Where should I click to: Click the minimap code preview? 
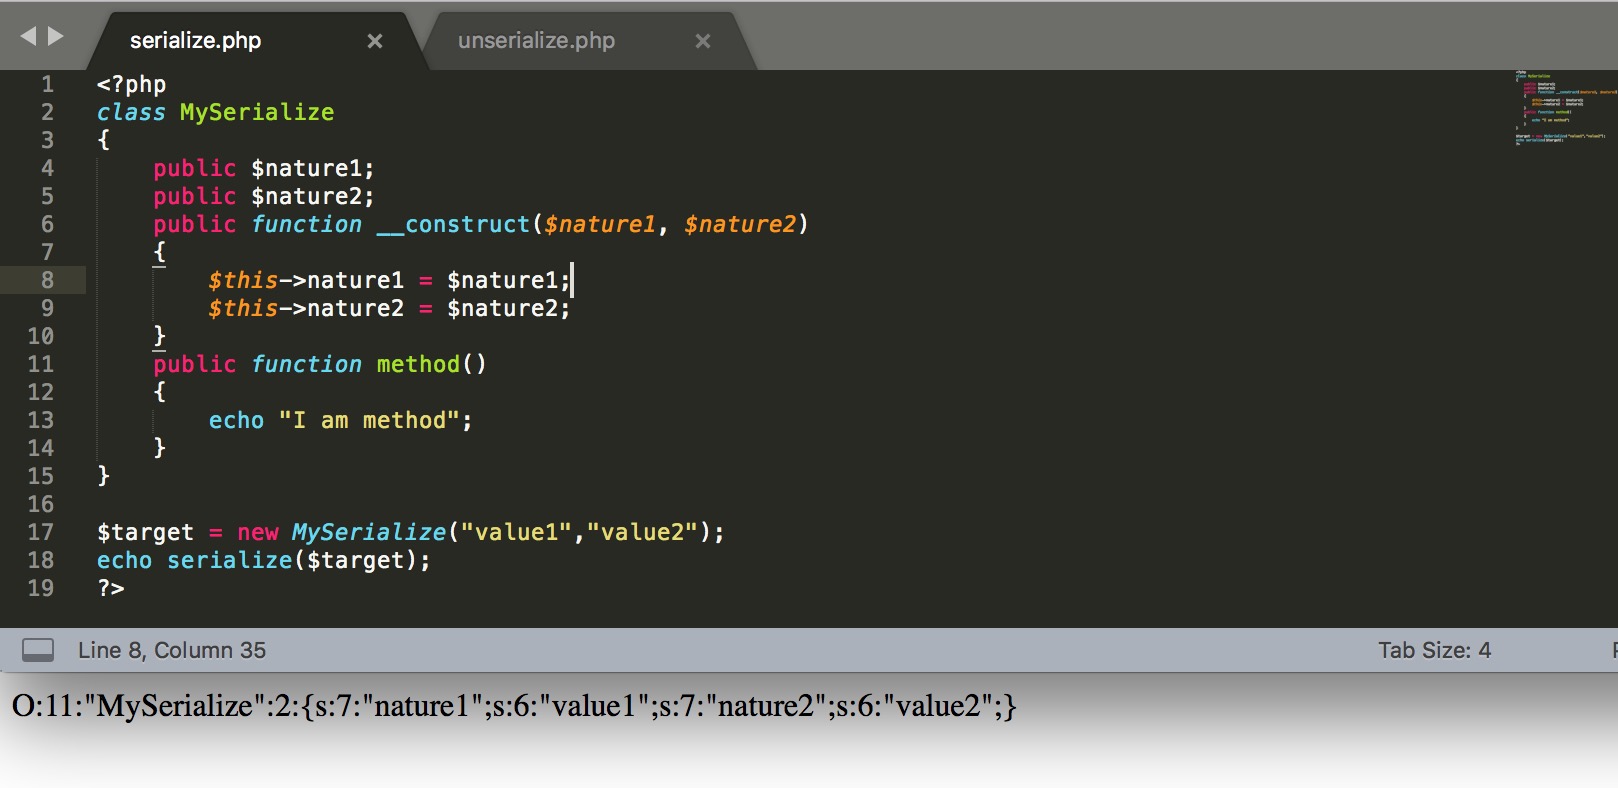click(1564, 108)
